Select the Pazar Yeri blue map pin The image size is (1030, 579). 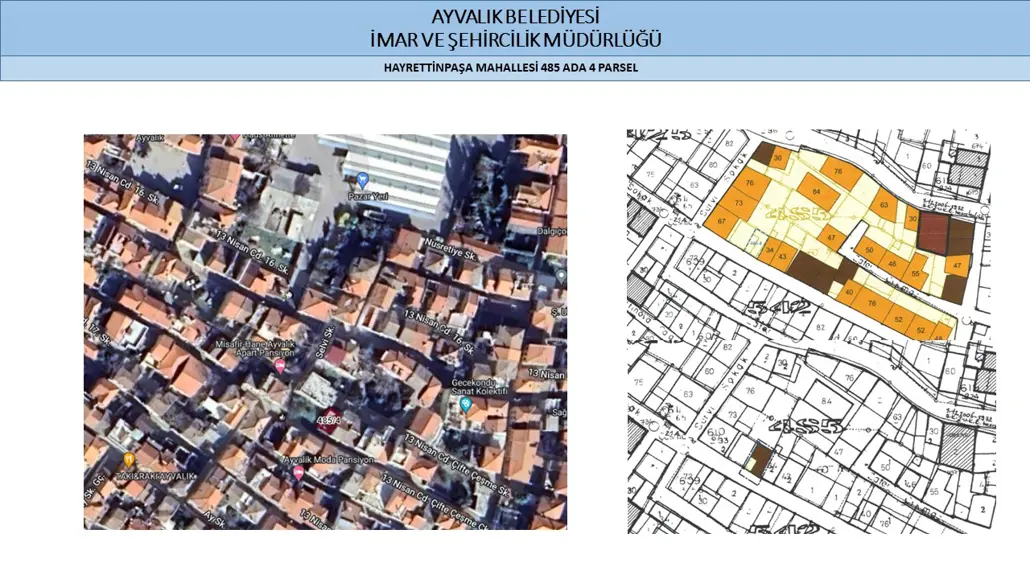362,181
